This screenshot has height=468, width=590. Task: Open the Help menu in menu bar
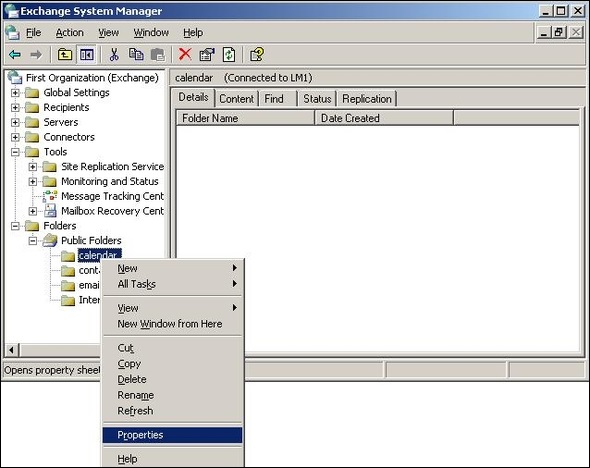193,33
